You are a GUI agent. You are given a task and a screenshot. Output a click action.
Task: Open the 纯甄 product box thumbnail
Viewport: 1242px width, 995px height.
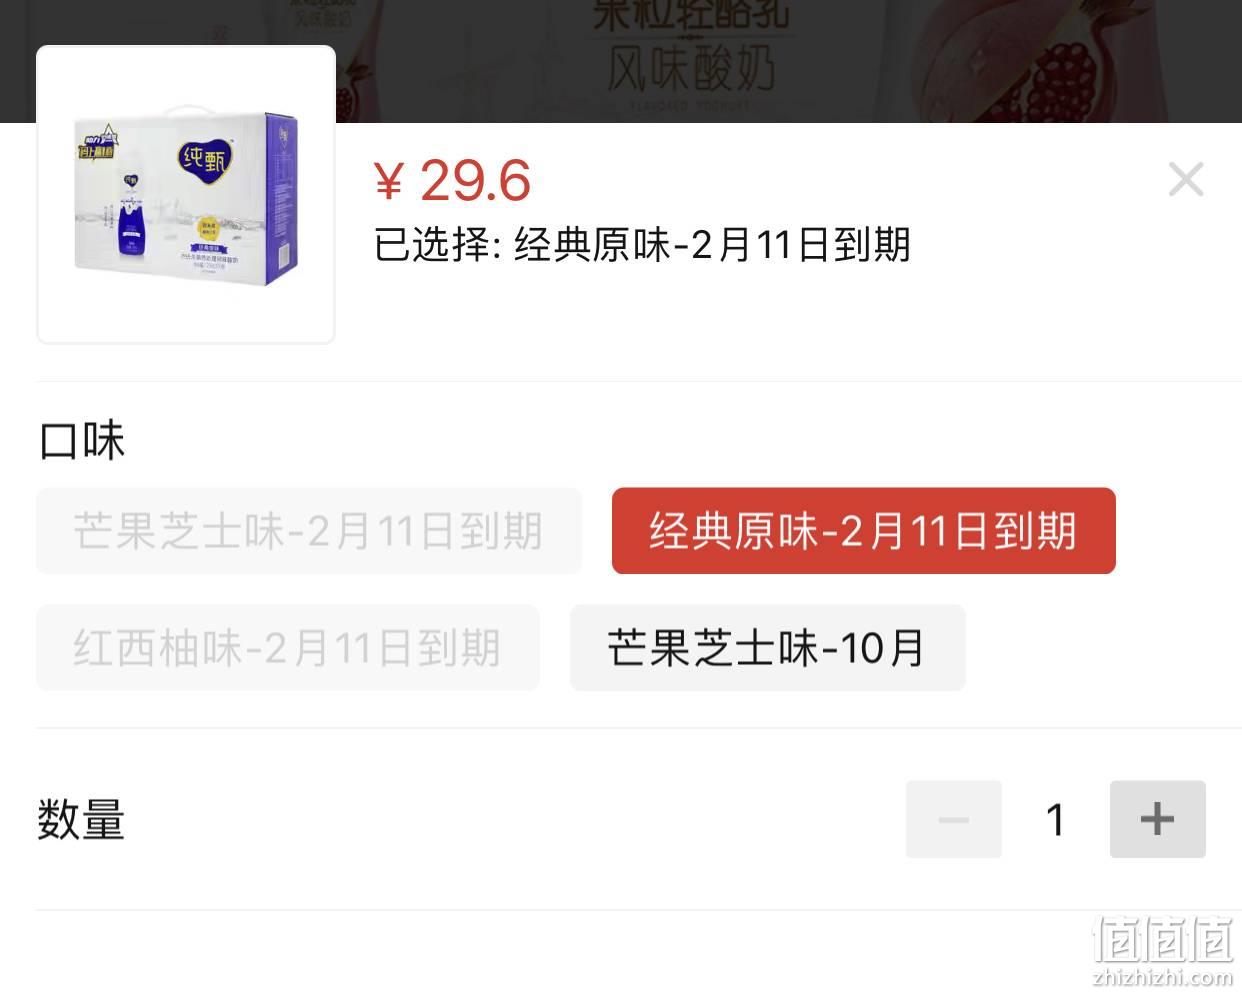point(186,195)
